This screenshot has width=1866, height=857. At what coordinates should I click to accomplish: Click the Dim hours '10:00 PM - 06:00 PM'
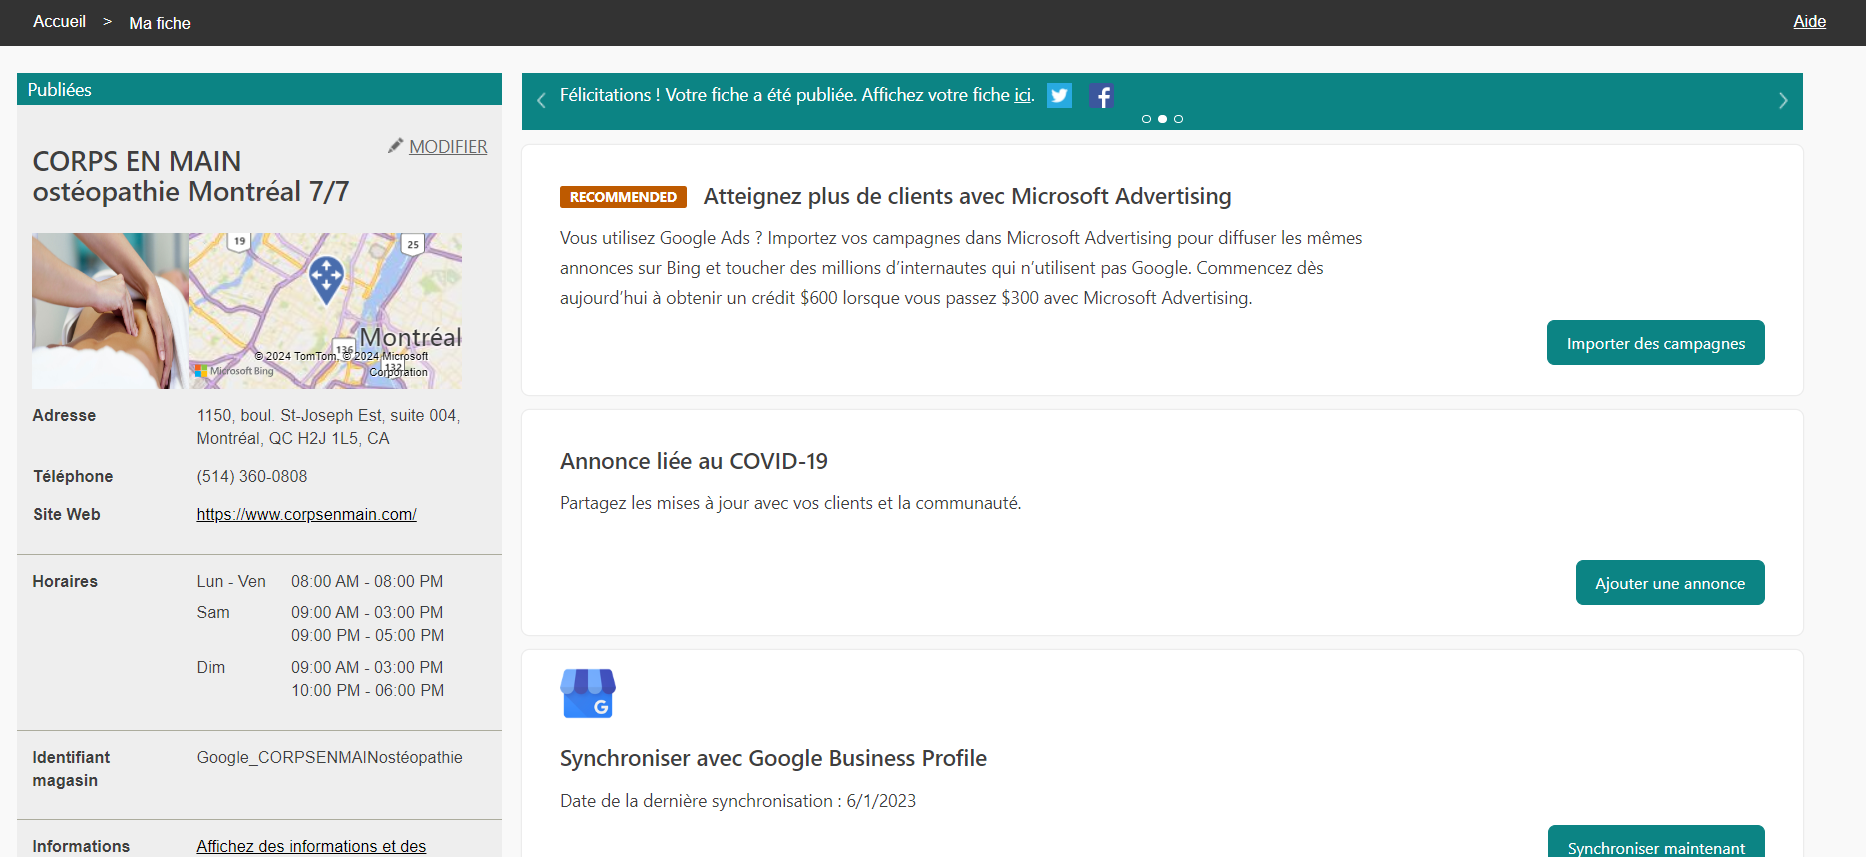pos(367,690)
